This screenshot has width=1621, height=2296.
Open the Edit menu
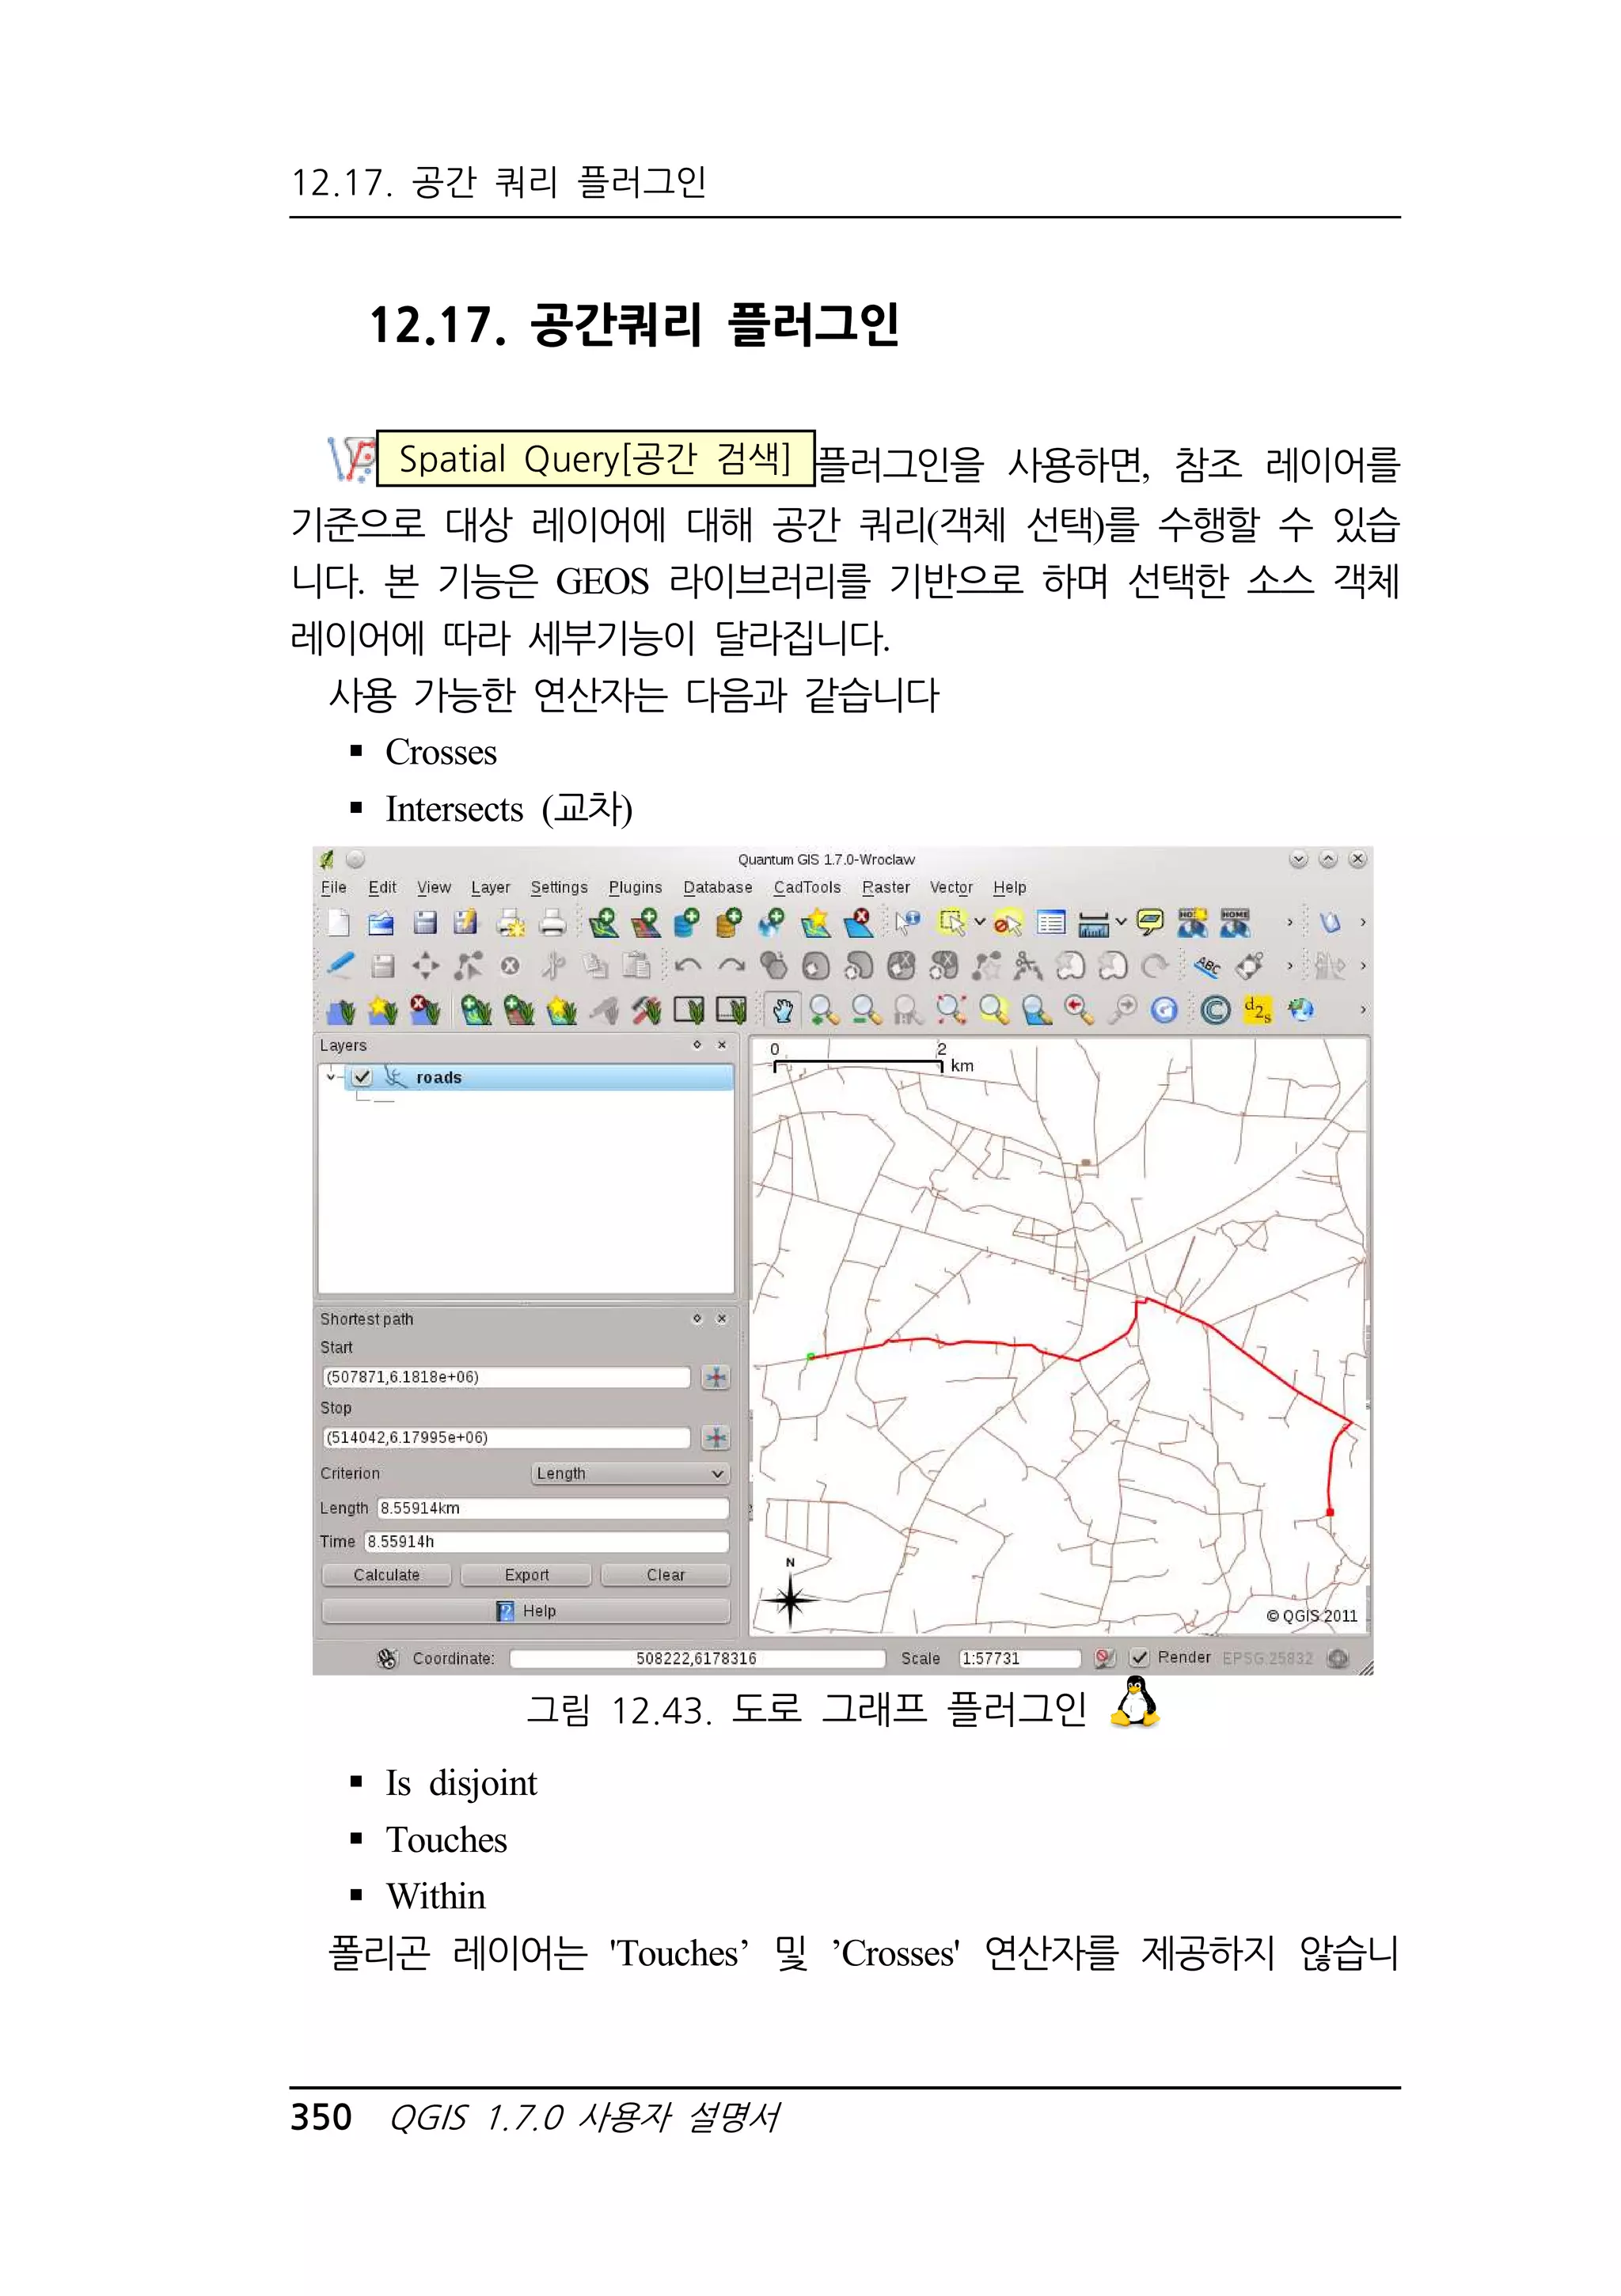click(382, 887)
